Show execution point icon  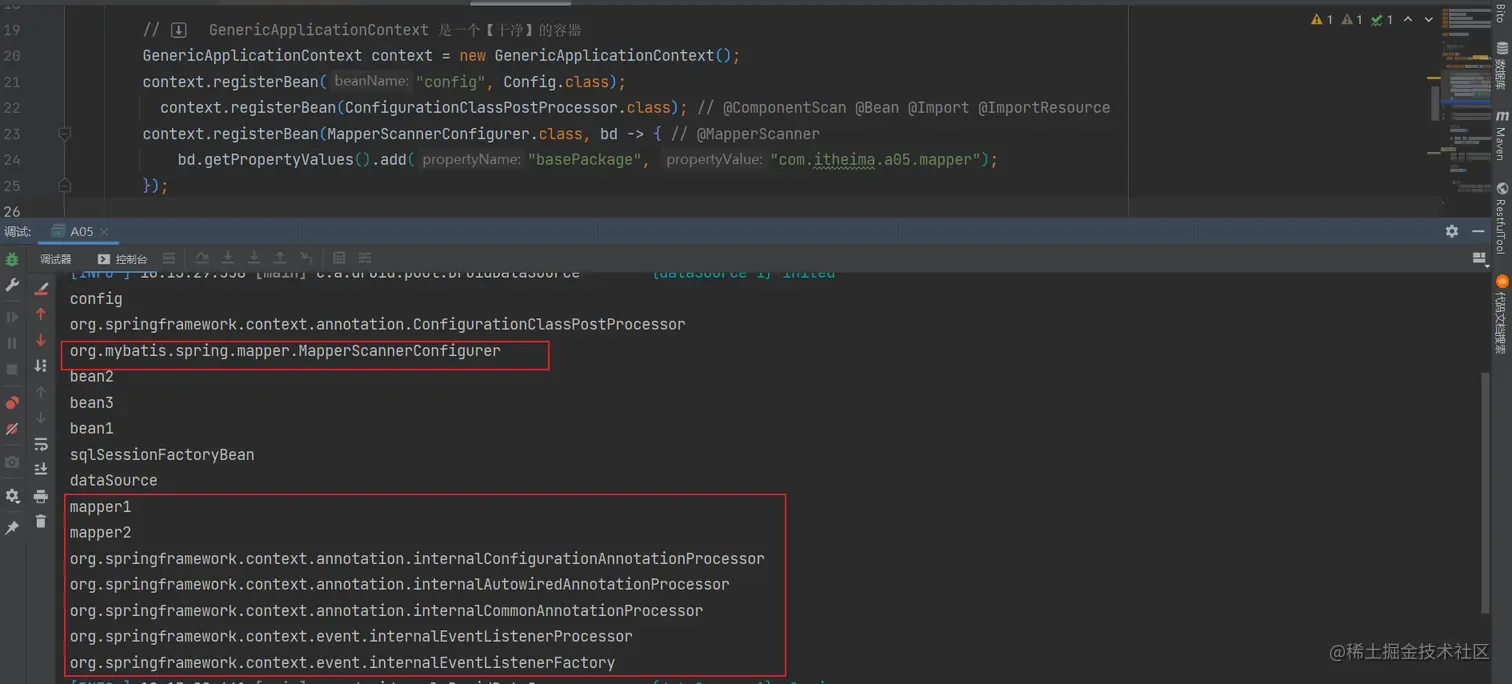[202, 258]
